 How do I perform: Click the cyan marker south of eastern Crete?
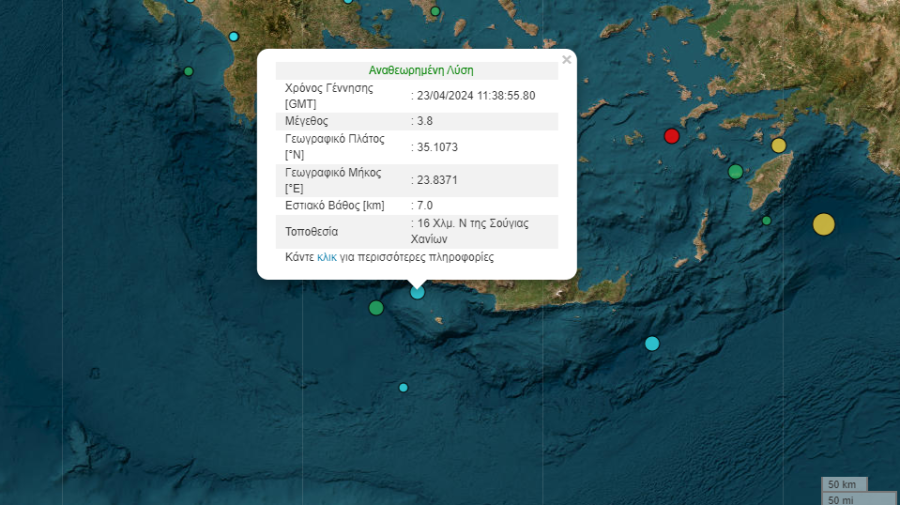(x=652, y=343)
